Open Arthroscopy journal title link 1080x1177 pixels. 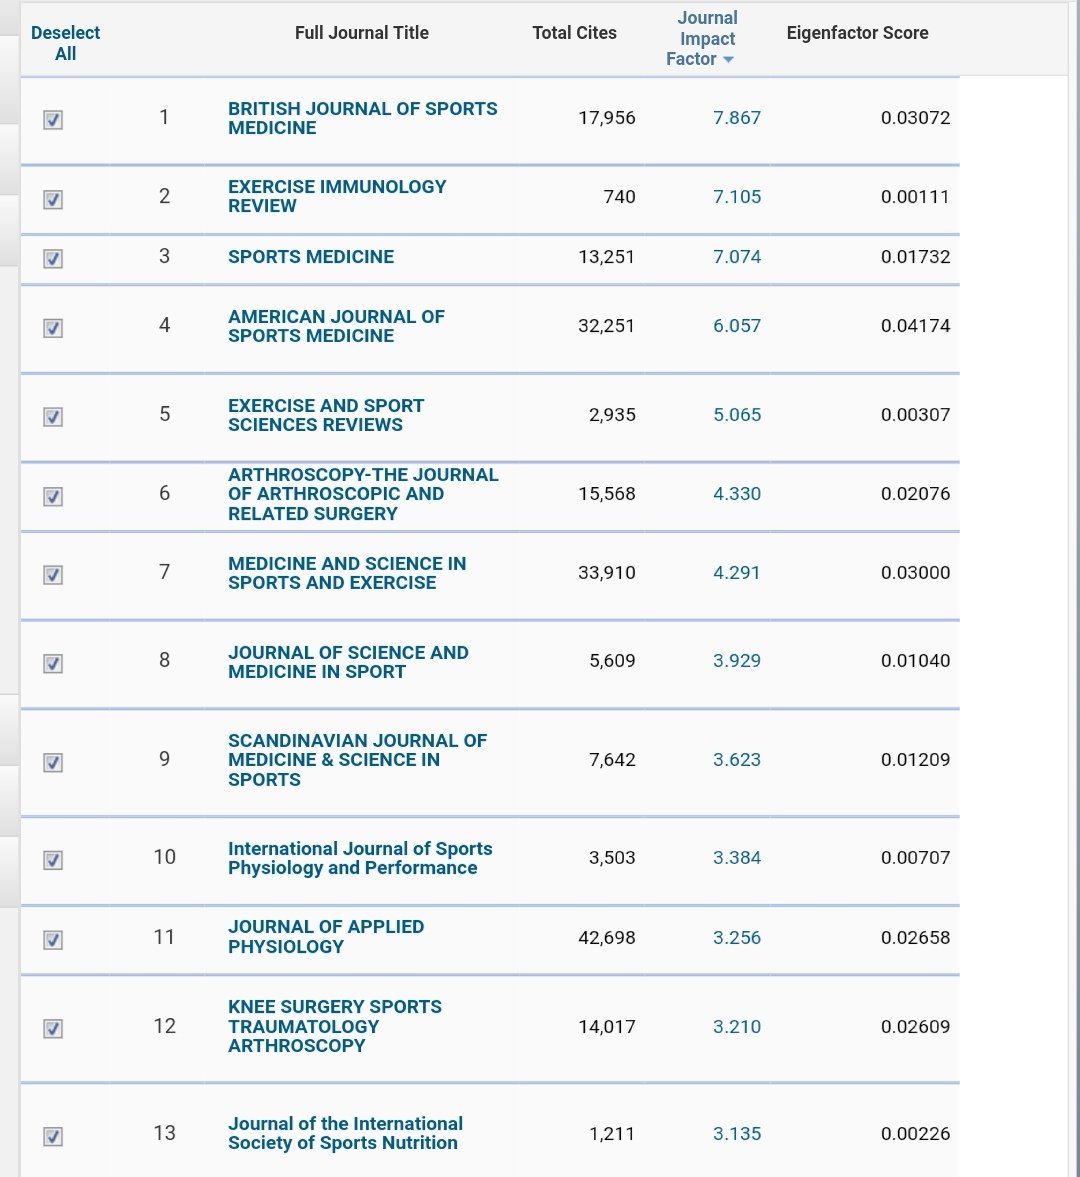click(x=363, y=494)
